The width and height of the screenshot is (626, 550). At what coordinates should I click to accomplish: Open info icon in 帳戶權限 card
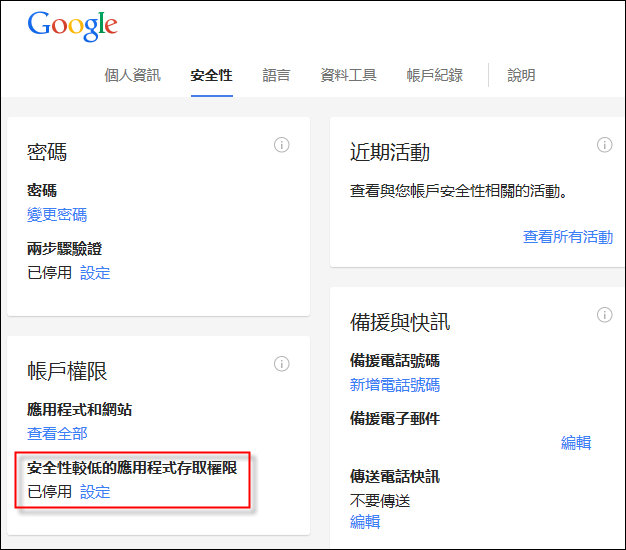click(x=281, y=364)
